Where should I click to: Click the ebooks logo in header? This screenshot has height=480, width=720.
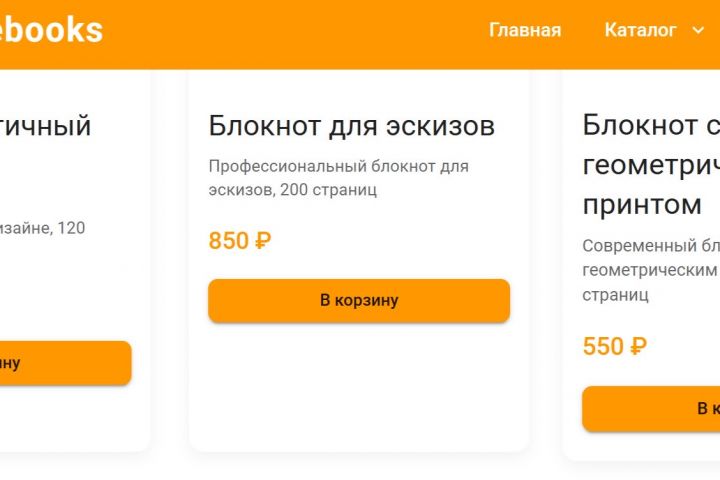(52, 30)
